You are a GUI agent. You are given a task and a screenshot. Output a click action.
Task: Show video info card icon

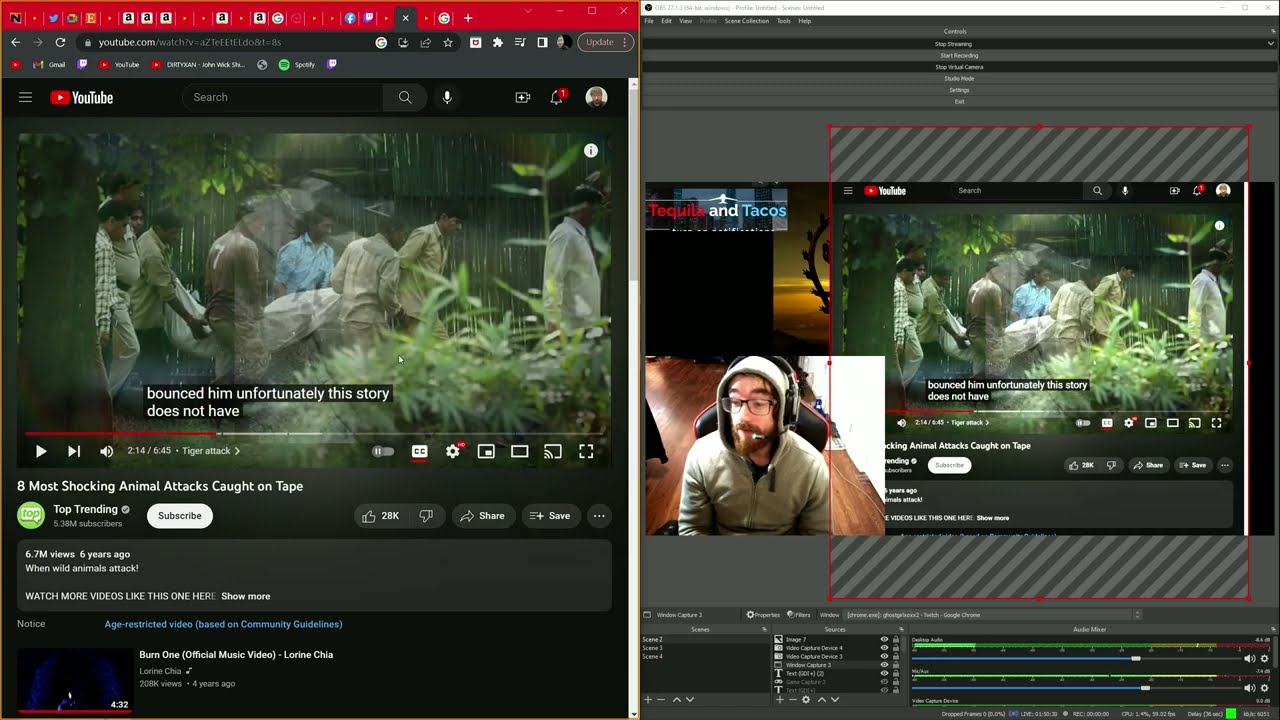tap(591, 150)
